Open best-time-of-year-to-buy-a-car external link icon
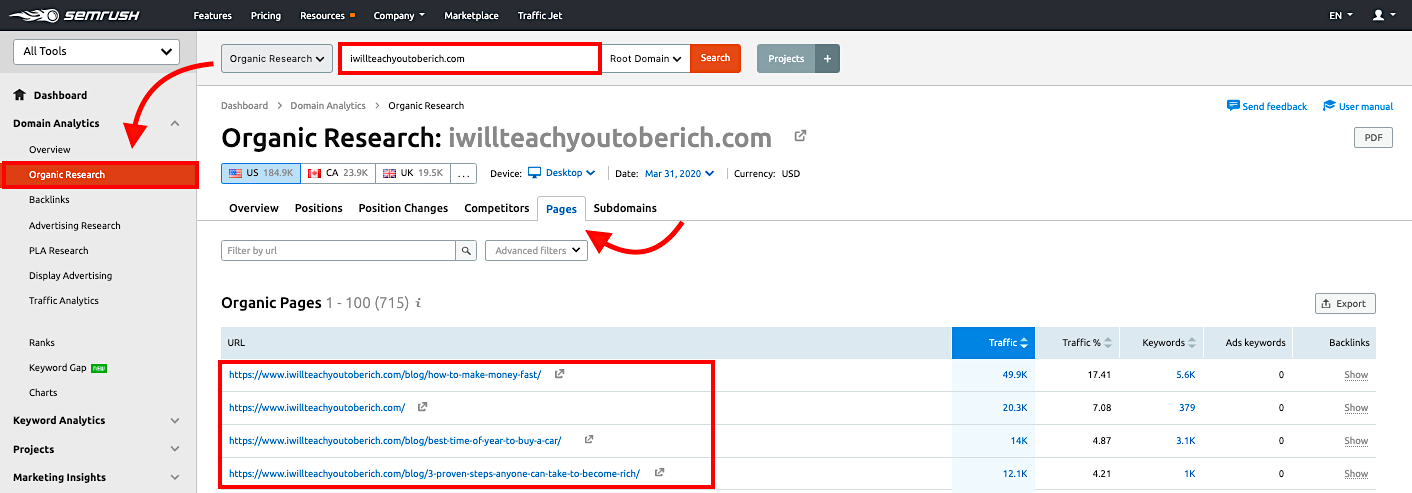This screenshot has height=493, width=1412. tap(589, 440)
